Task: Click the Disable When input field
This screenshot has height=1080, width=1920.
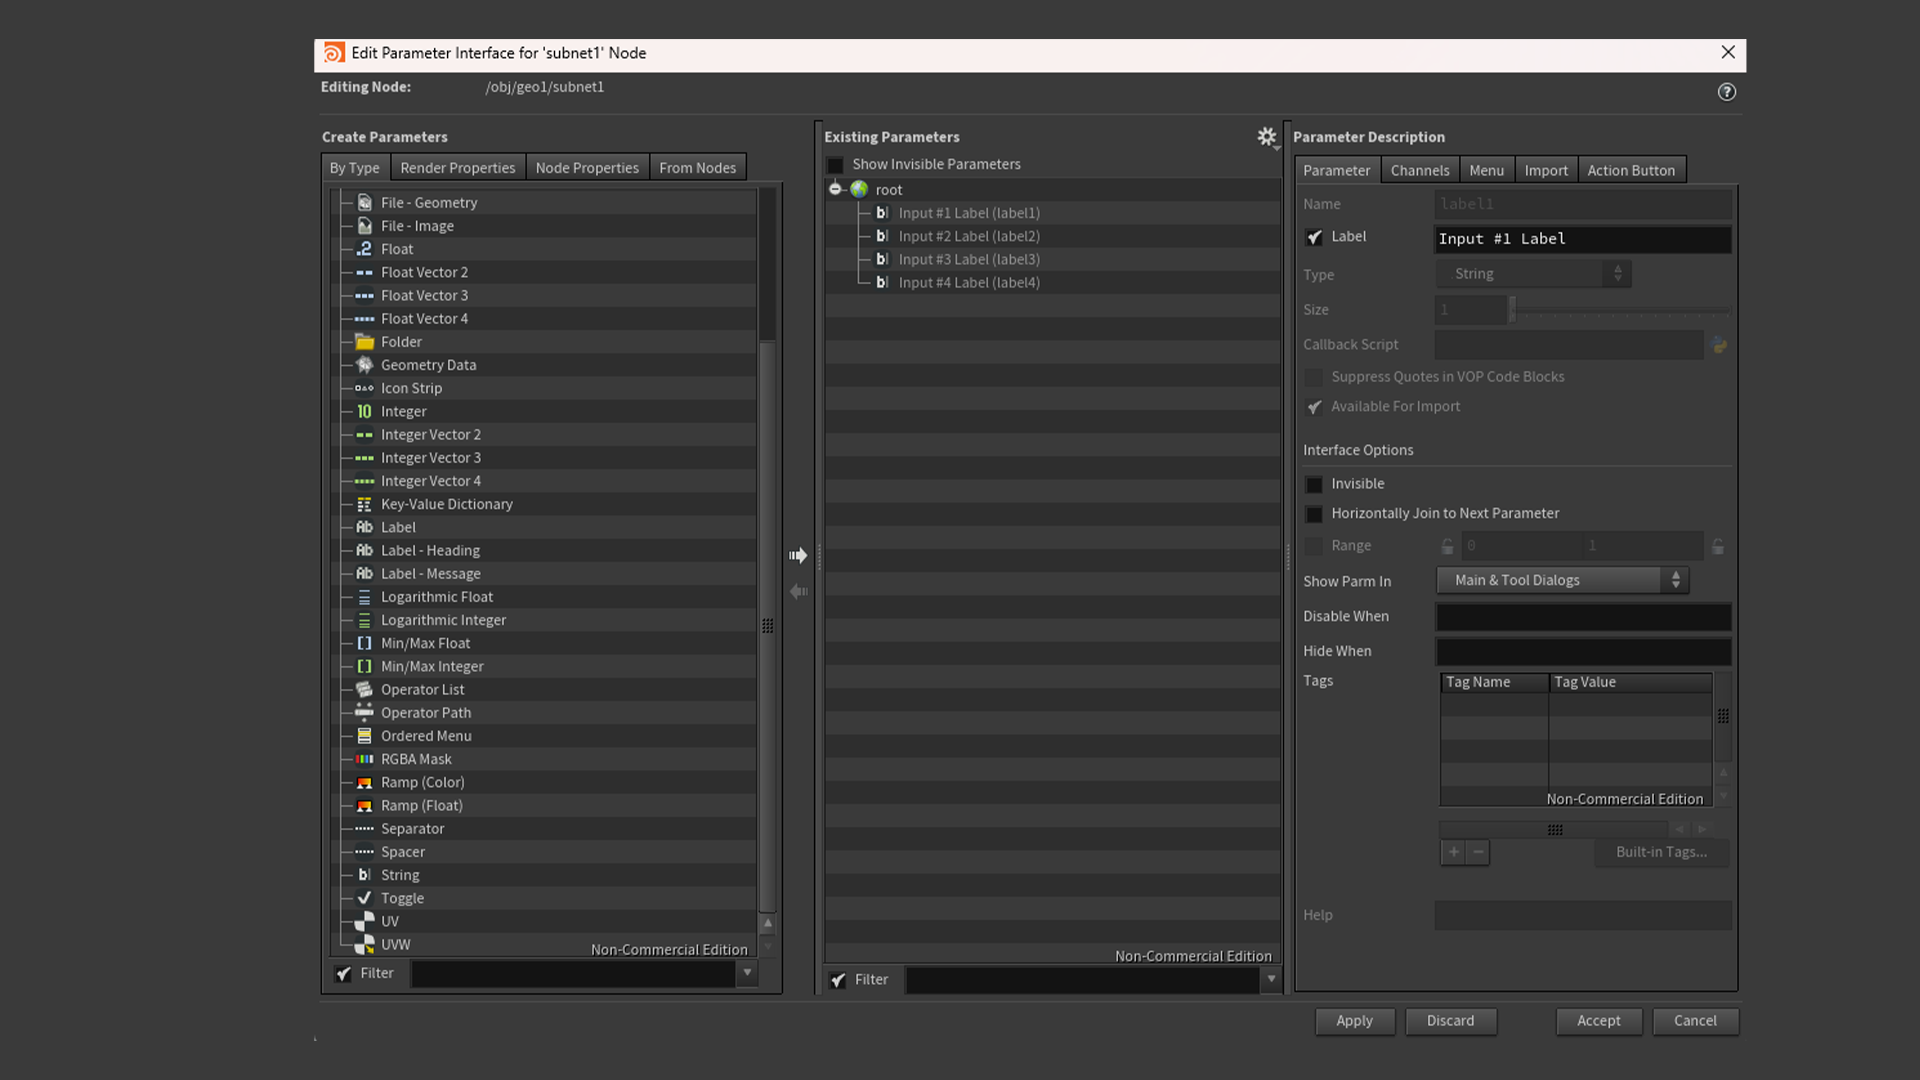Action: pos(1583,617)
